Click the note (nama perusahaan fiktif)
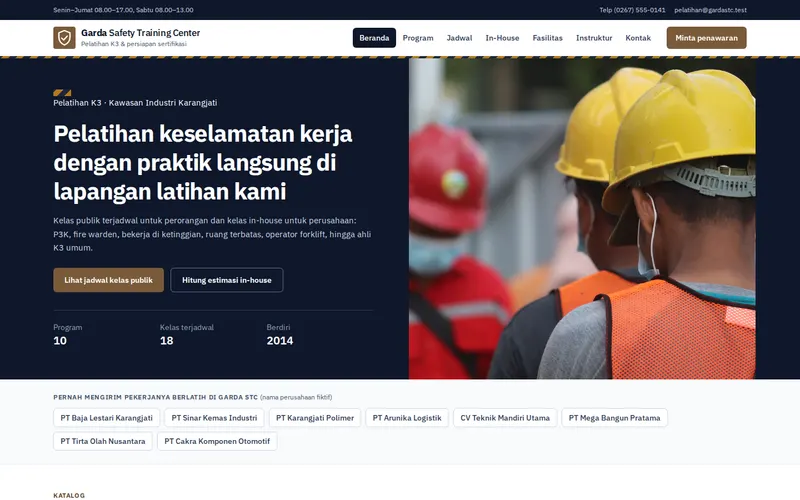This screenshot has width=800, height=500. 296,397
